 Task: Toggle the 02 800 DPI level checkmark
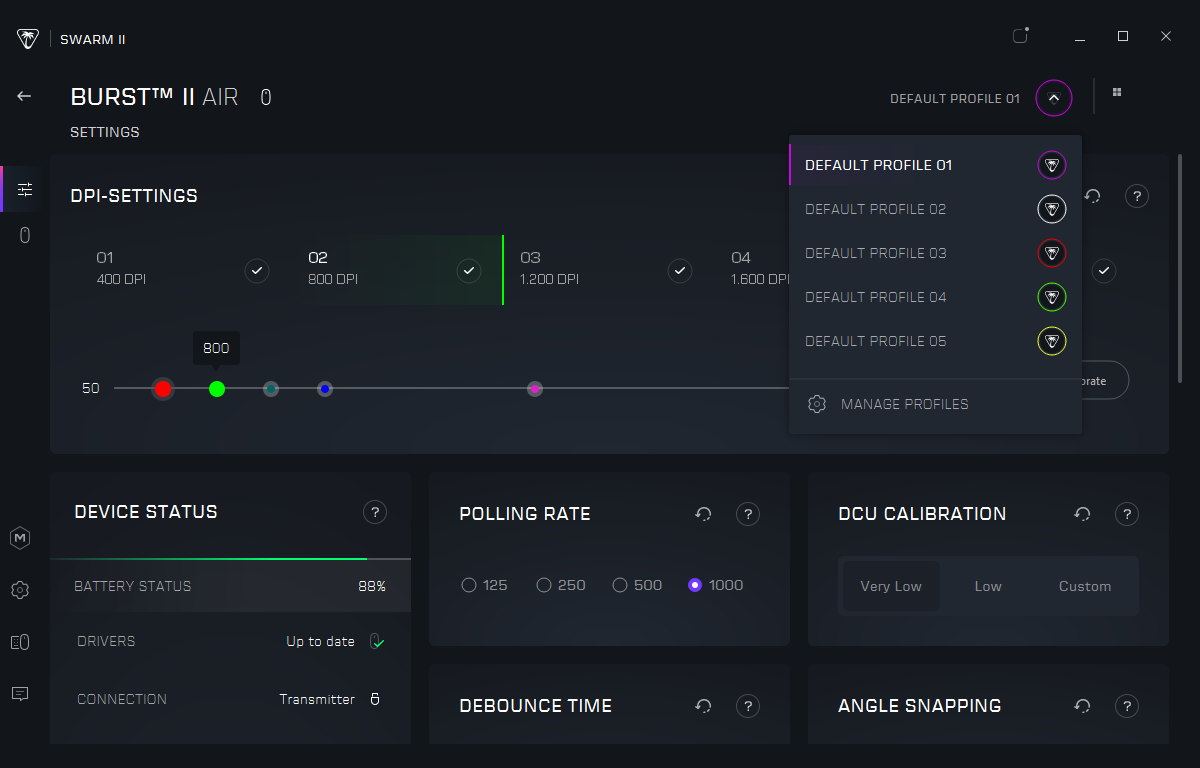point(469,270)
